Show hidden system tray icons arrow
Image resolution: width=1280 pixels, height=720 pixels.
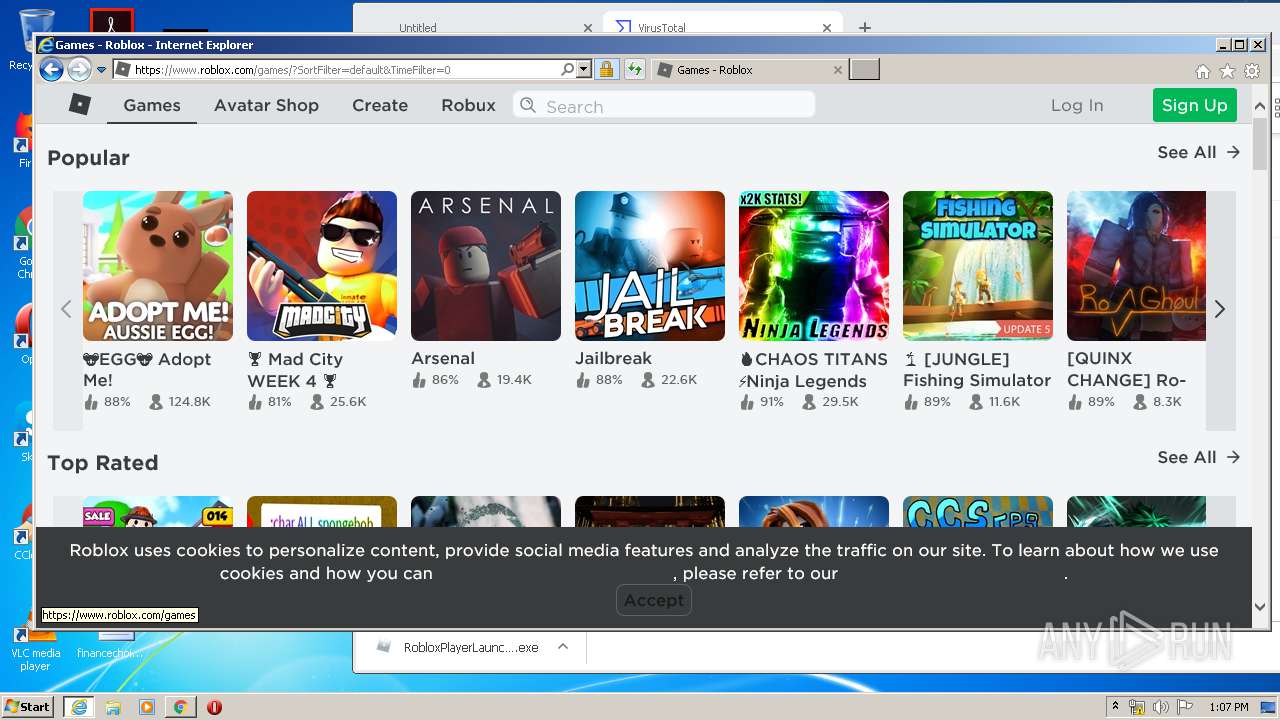click(1115, 706)
